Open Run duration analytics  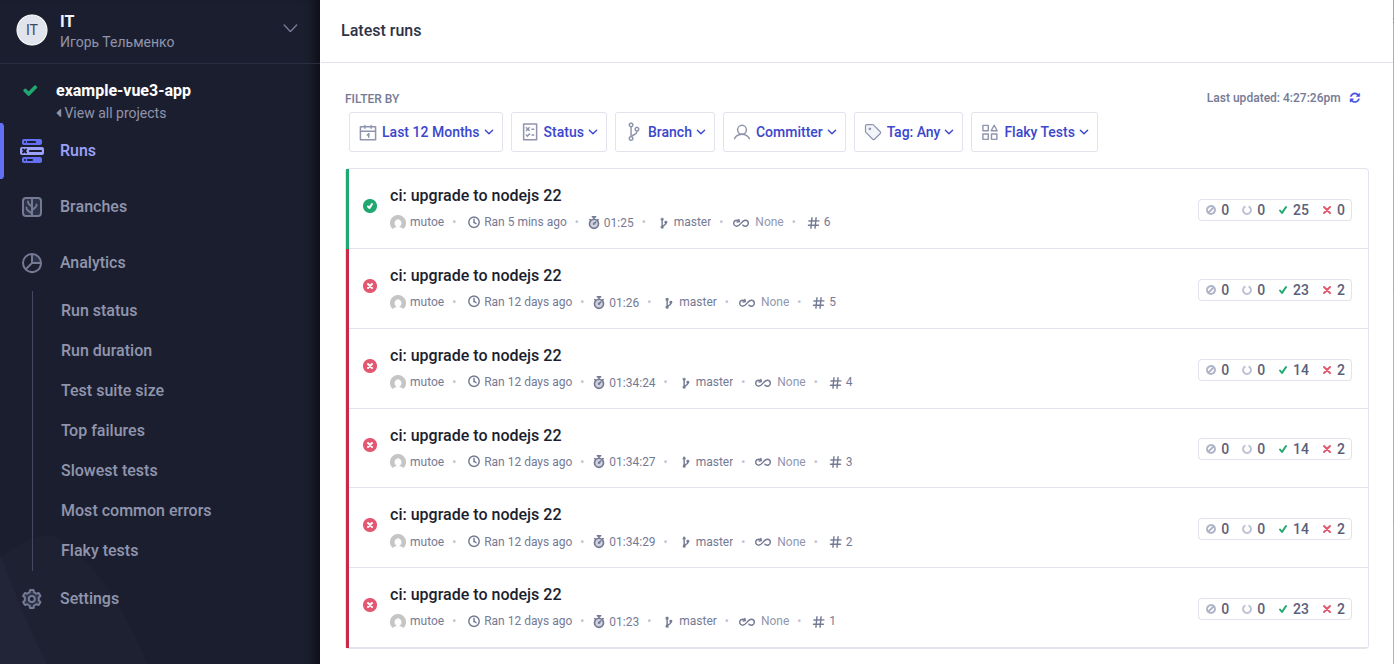(107, 351)
